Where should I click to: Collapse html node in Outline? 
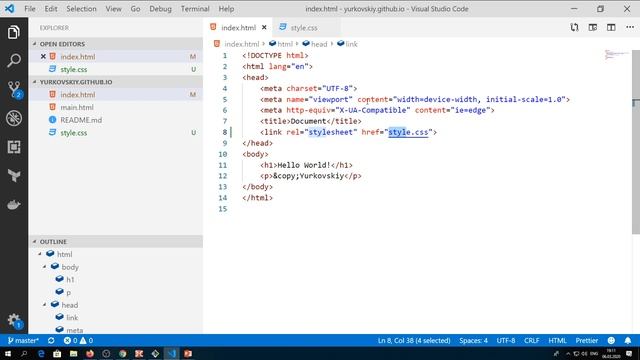point(40,254)
